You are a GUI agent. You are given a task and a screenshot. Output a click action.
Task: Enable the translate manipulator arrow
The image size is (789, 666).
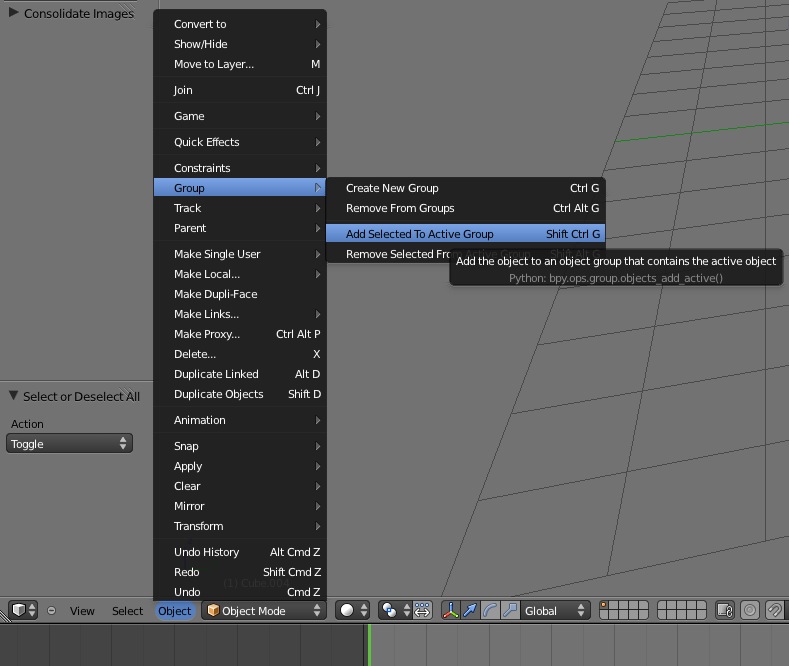click(470, 610)
